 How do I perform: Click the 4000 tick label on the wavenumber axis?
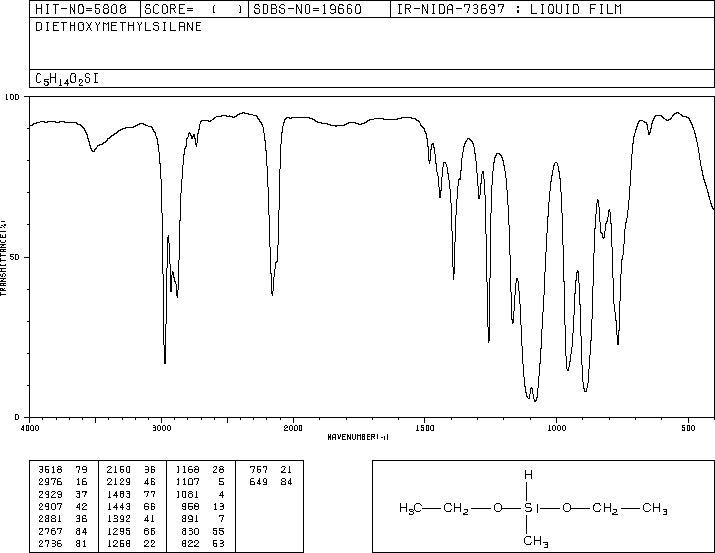(30, 428)
